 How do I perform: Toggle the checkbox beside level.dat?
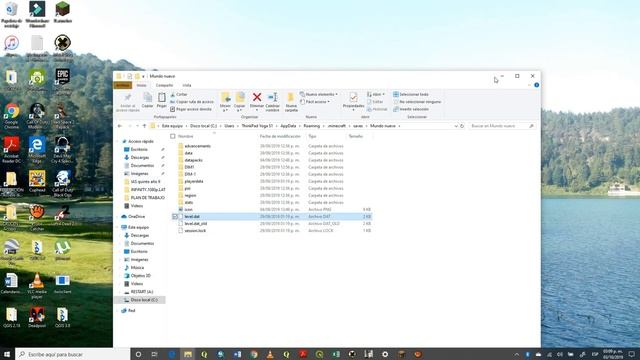[175, 217]
